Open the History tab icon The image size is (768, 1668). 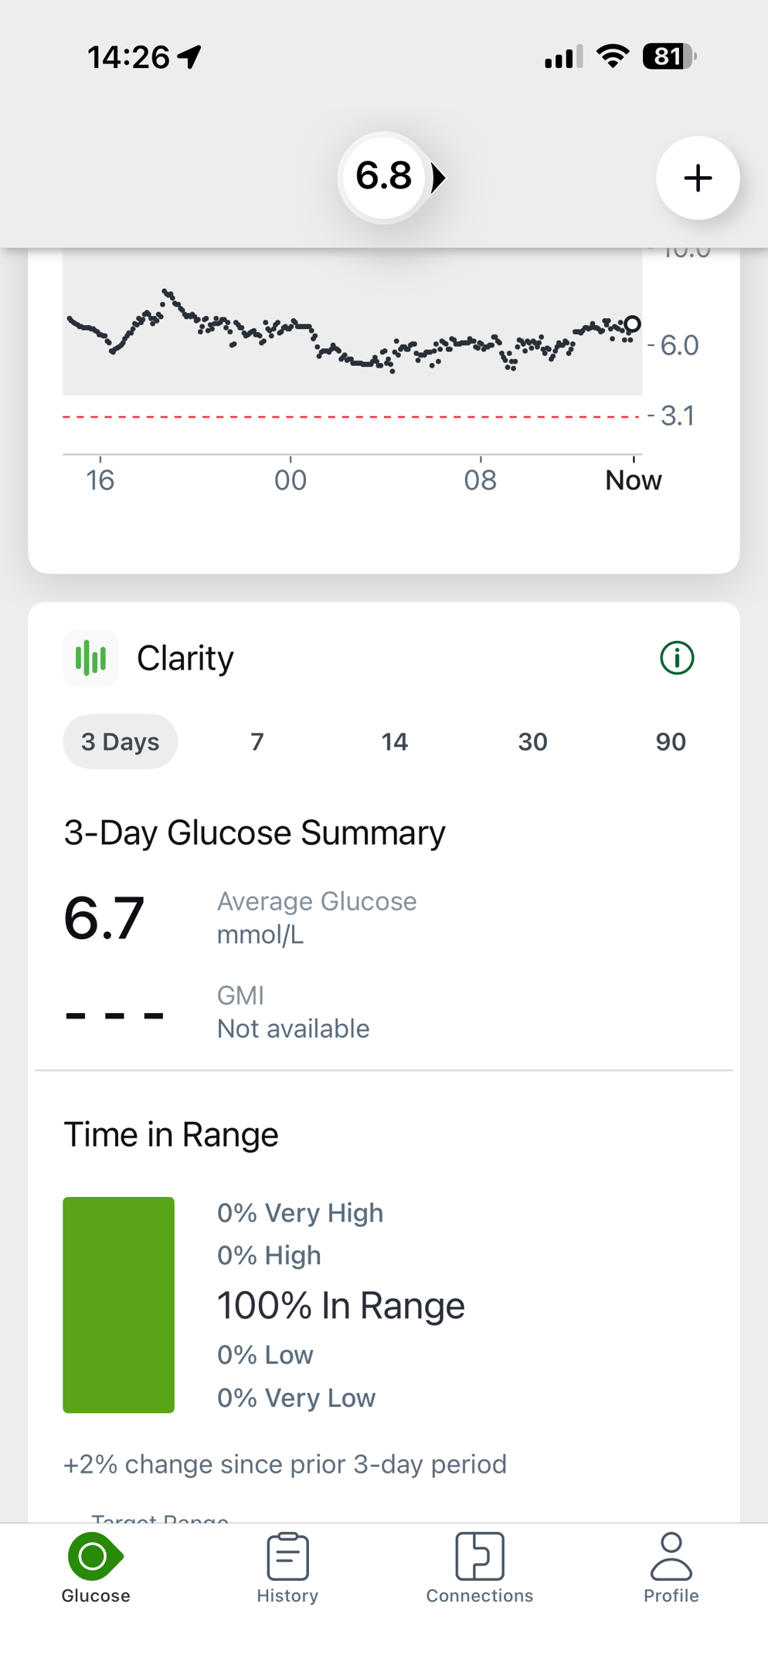coord(287,1557)
